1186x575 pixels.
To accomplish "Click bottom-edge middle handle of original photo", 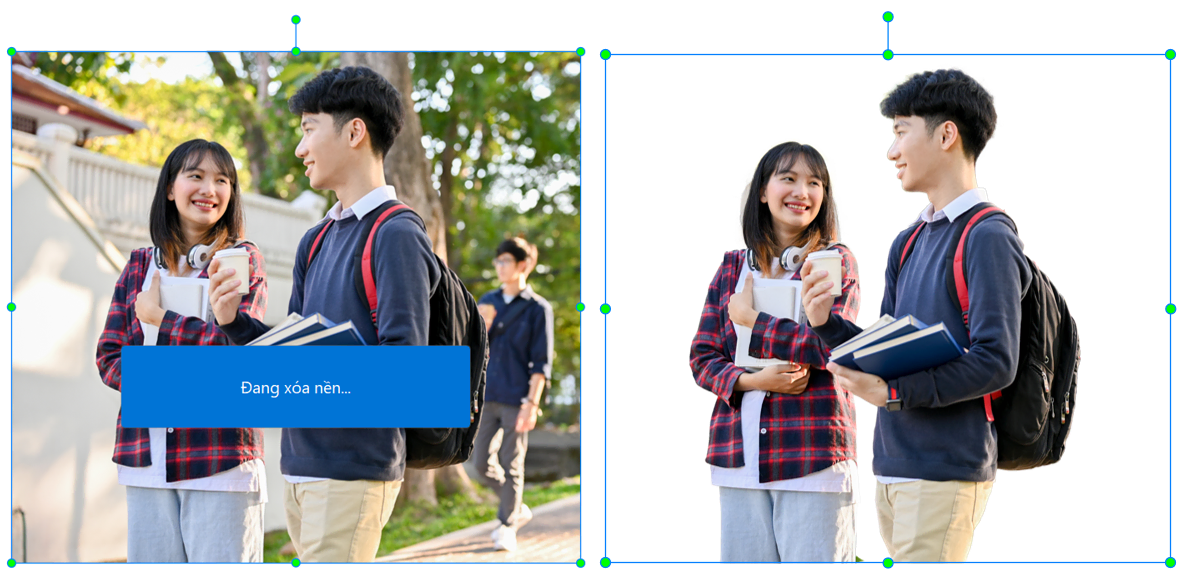I will coord(296,562).
